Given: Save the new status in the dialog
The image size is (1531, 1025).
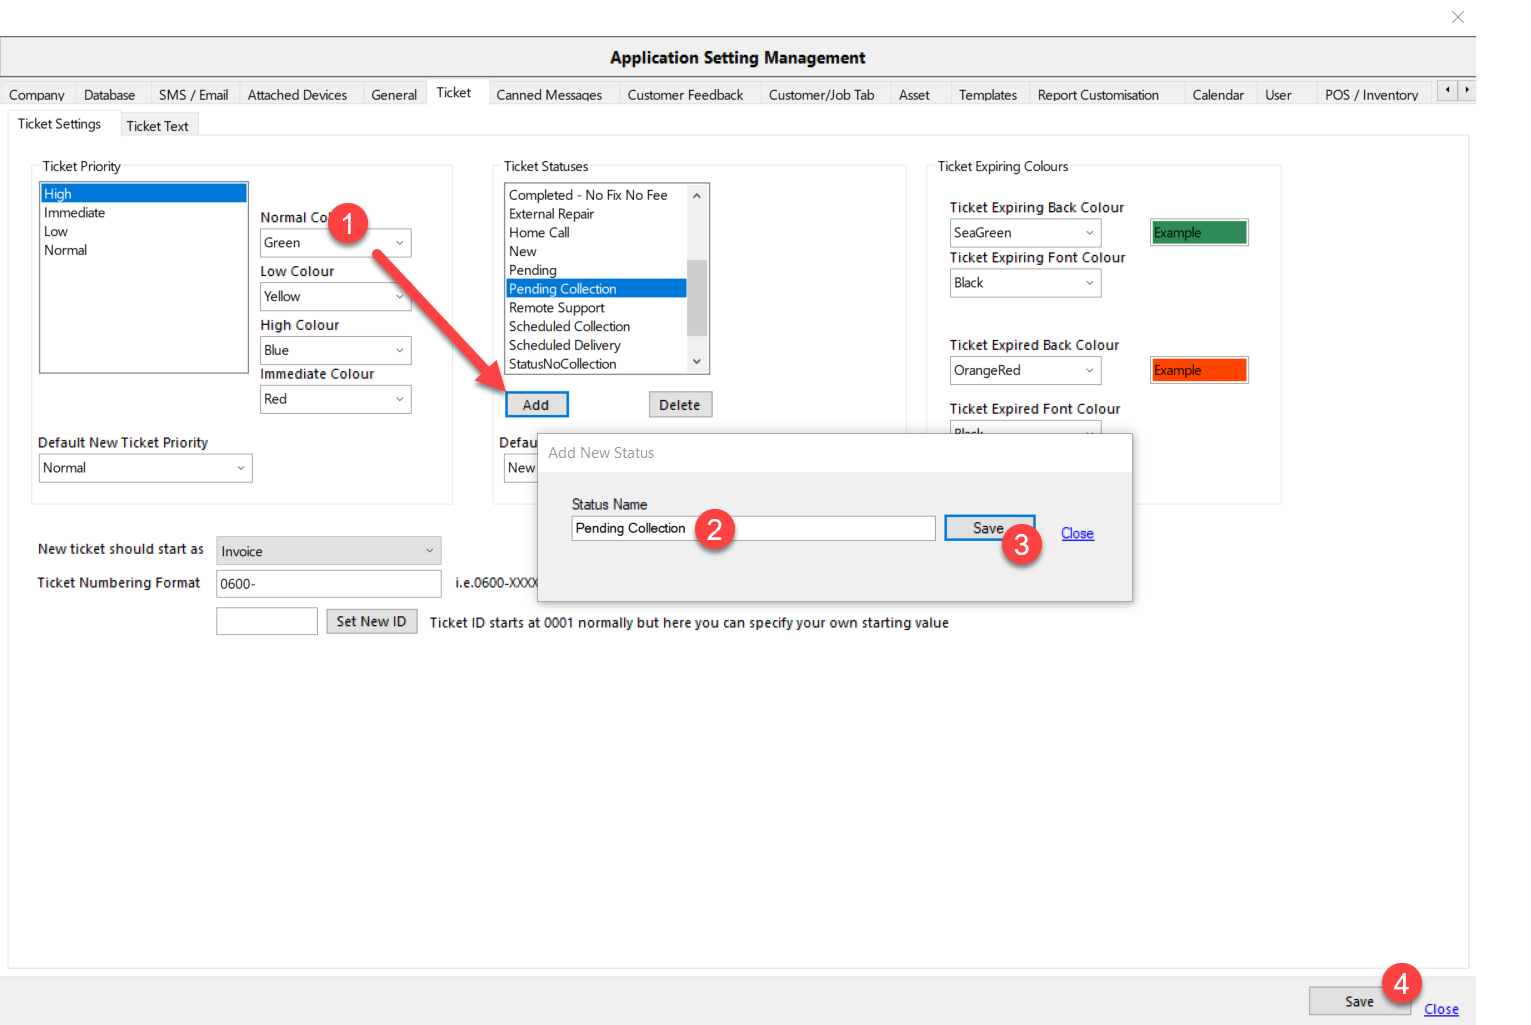Looking at the screenshot, I should [988, 528].
